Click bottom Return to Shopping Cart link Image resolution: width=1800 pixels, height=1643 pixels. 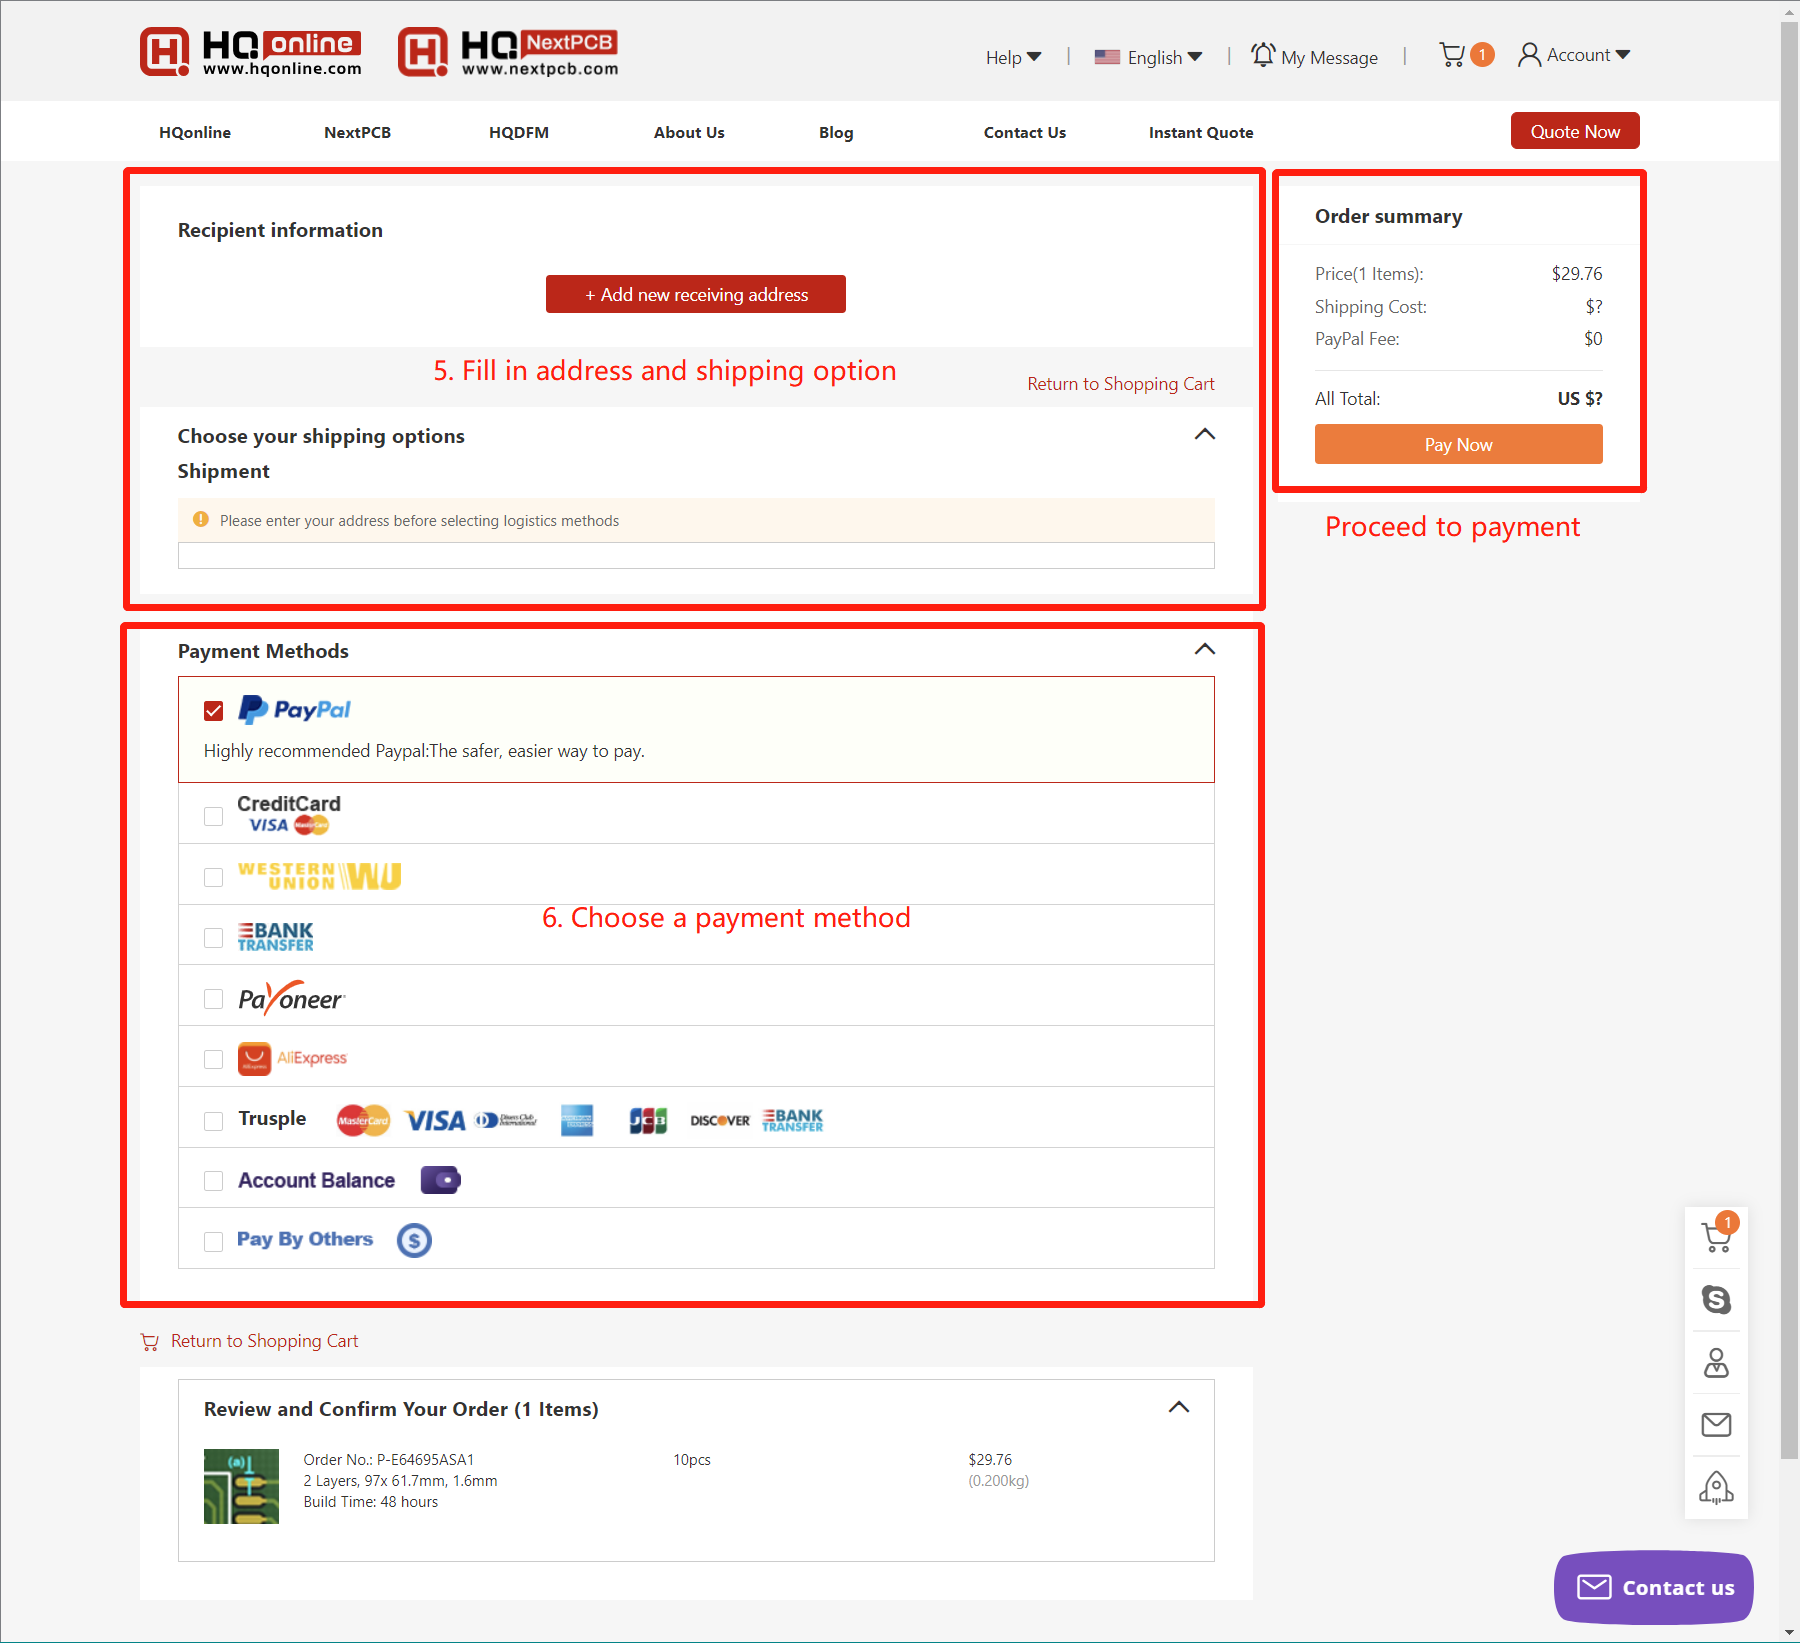coord(264,1341)
